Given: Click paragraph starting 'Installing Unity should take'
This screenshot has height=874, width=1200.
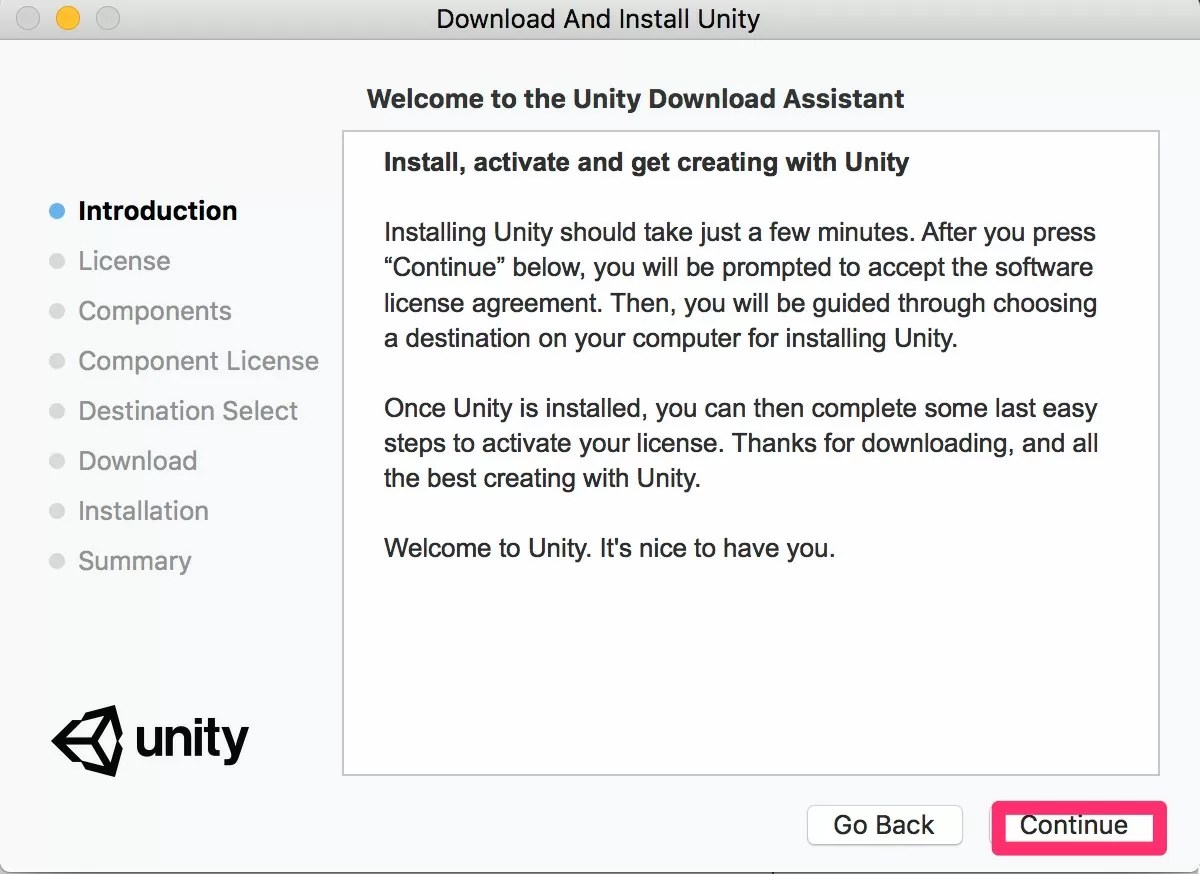Looking at the screenshot, I should tap(740, 285).
